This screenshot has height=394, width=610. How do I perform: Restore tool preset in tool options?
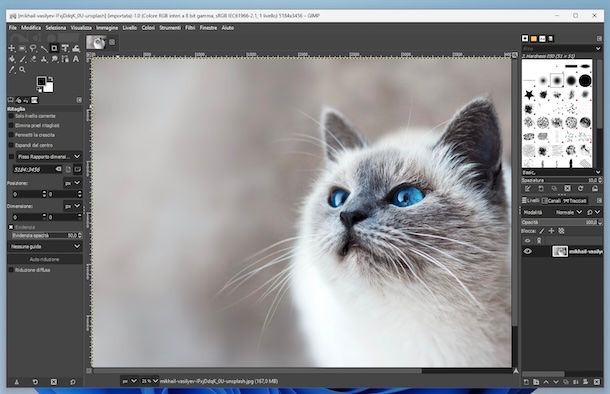pyautogui.click(x=35, y=382)
